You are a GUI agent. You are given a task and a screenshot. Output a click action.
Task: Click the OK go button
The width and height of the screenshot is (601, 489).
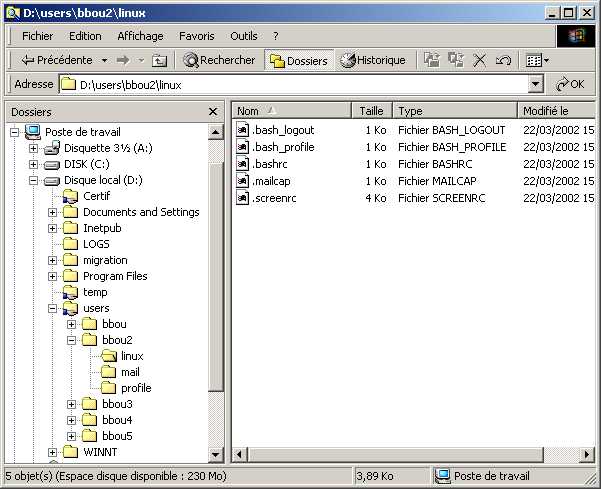[x=570, y=84]
